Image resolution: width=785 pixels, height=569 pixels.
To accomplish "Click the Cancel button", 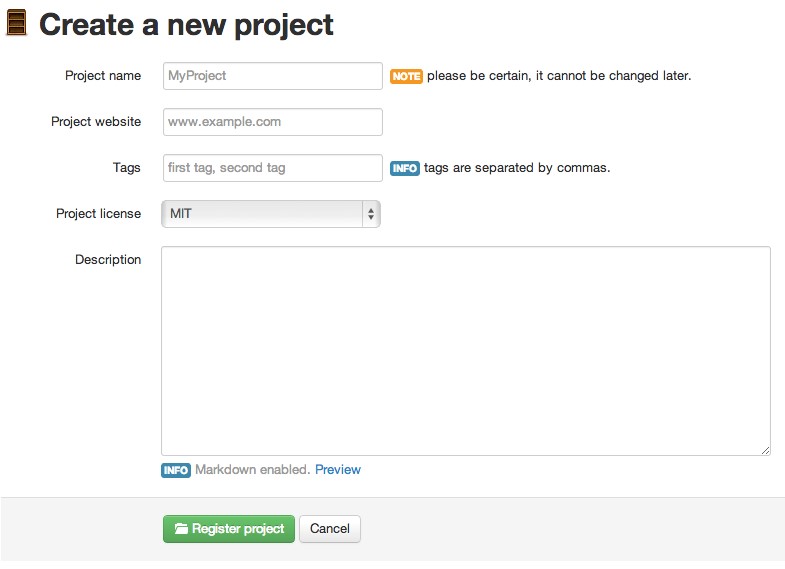I will tap(330, 529).
